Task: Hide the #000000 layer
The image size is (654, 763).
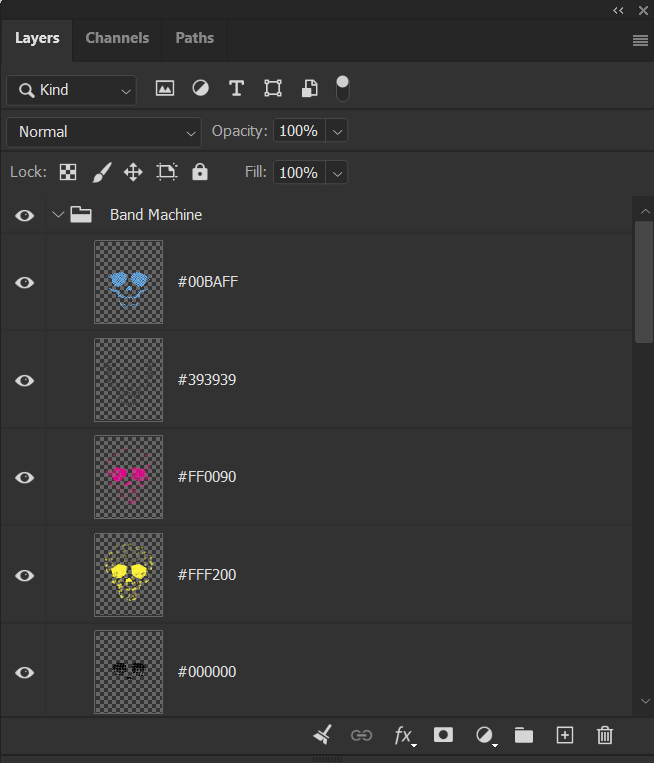Action: point(24,672)
